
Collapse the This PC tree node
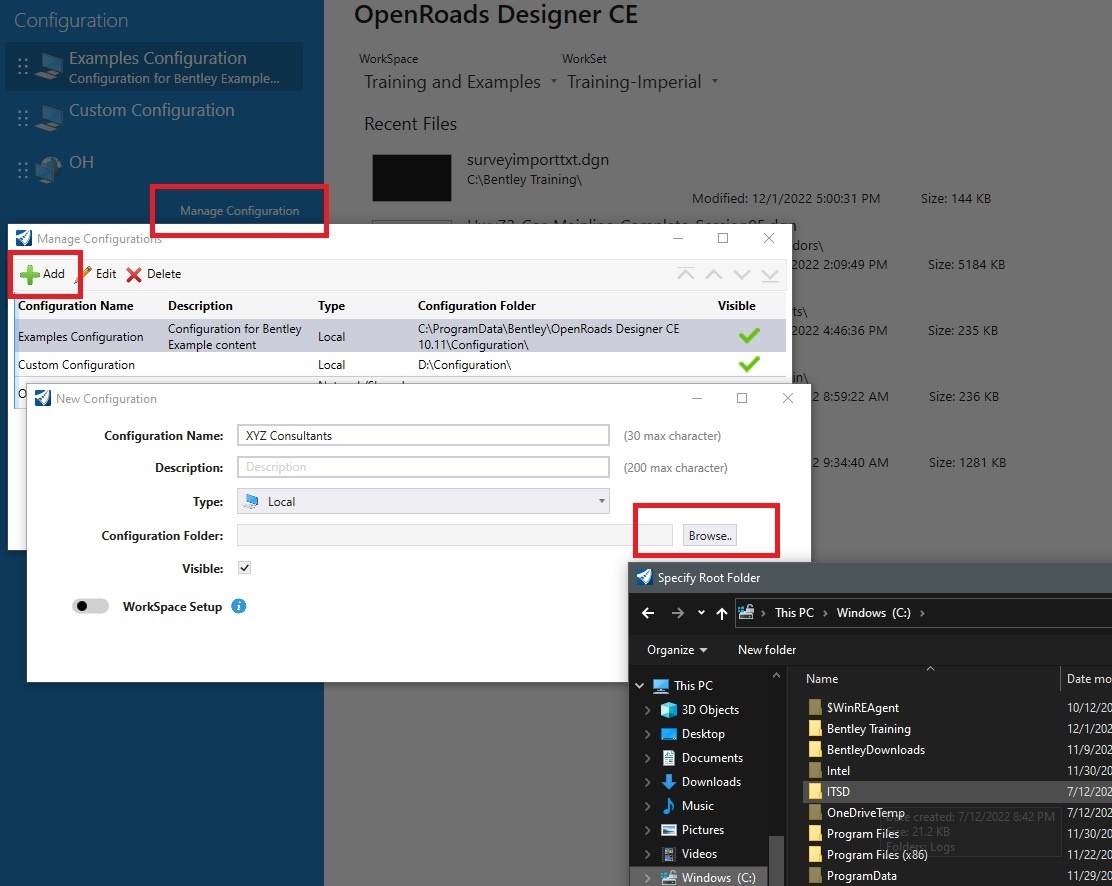click(x=640, y=685)
